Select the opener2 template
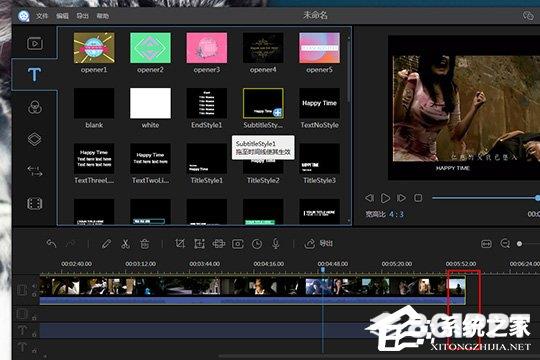Viewport: 540px width, 360px height. [x=150, y=48]
